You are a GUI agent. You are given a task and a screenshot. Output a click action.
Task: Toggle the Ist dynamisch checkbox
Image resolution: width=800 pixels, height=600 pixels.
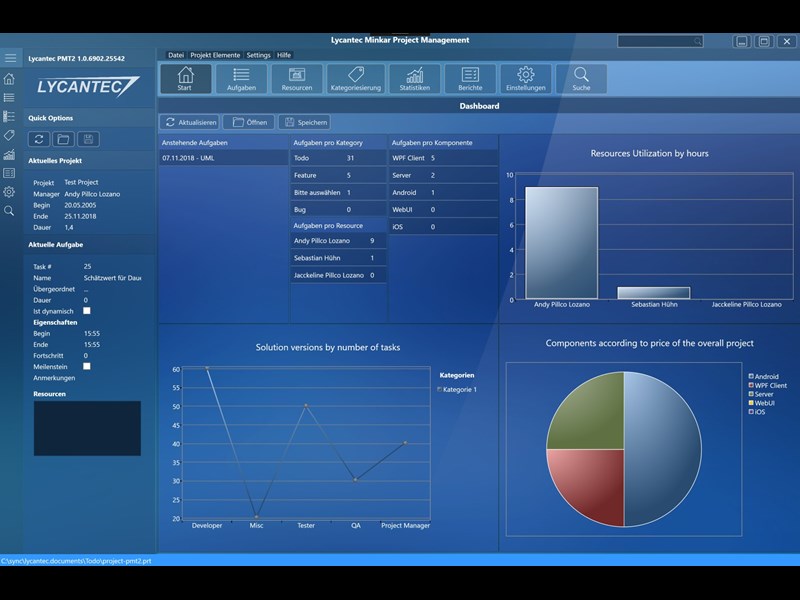87,311
